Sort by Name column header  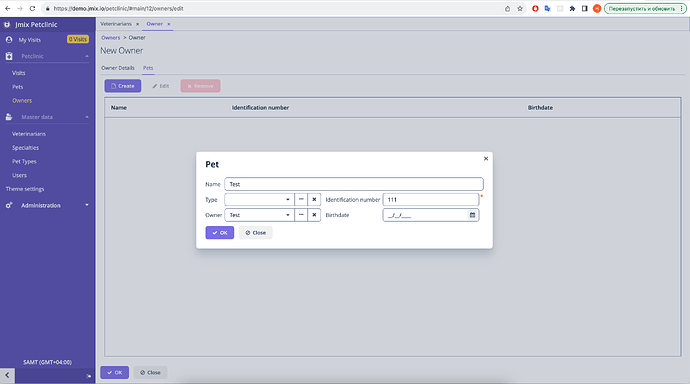[x=119, y=107]
